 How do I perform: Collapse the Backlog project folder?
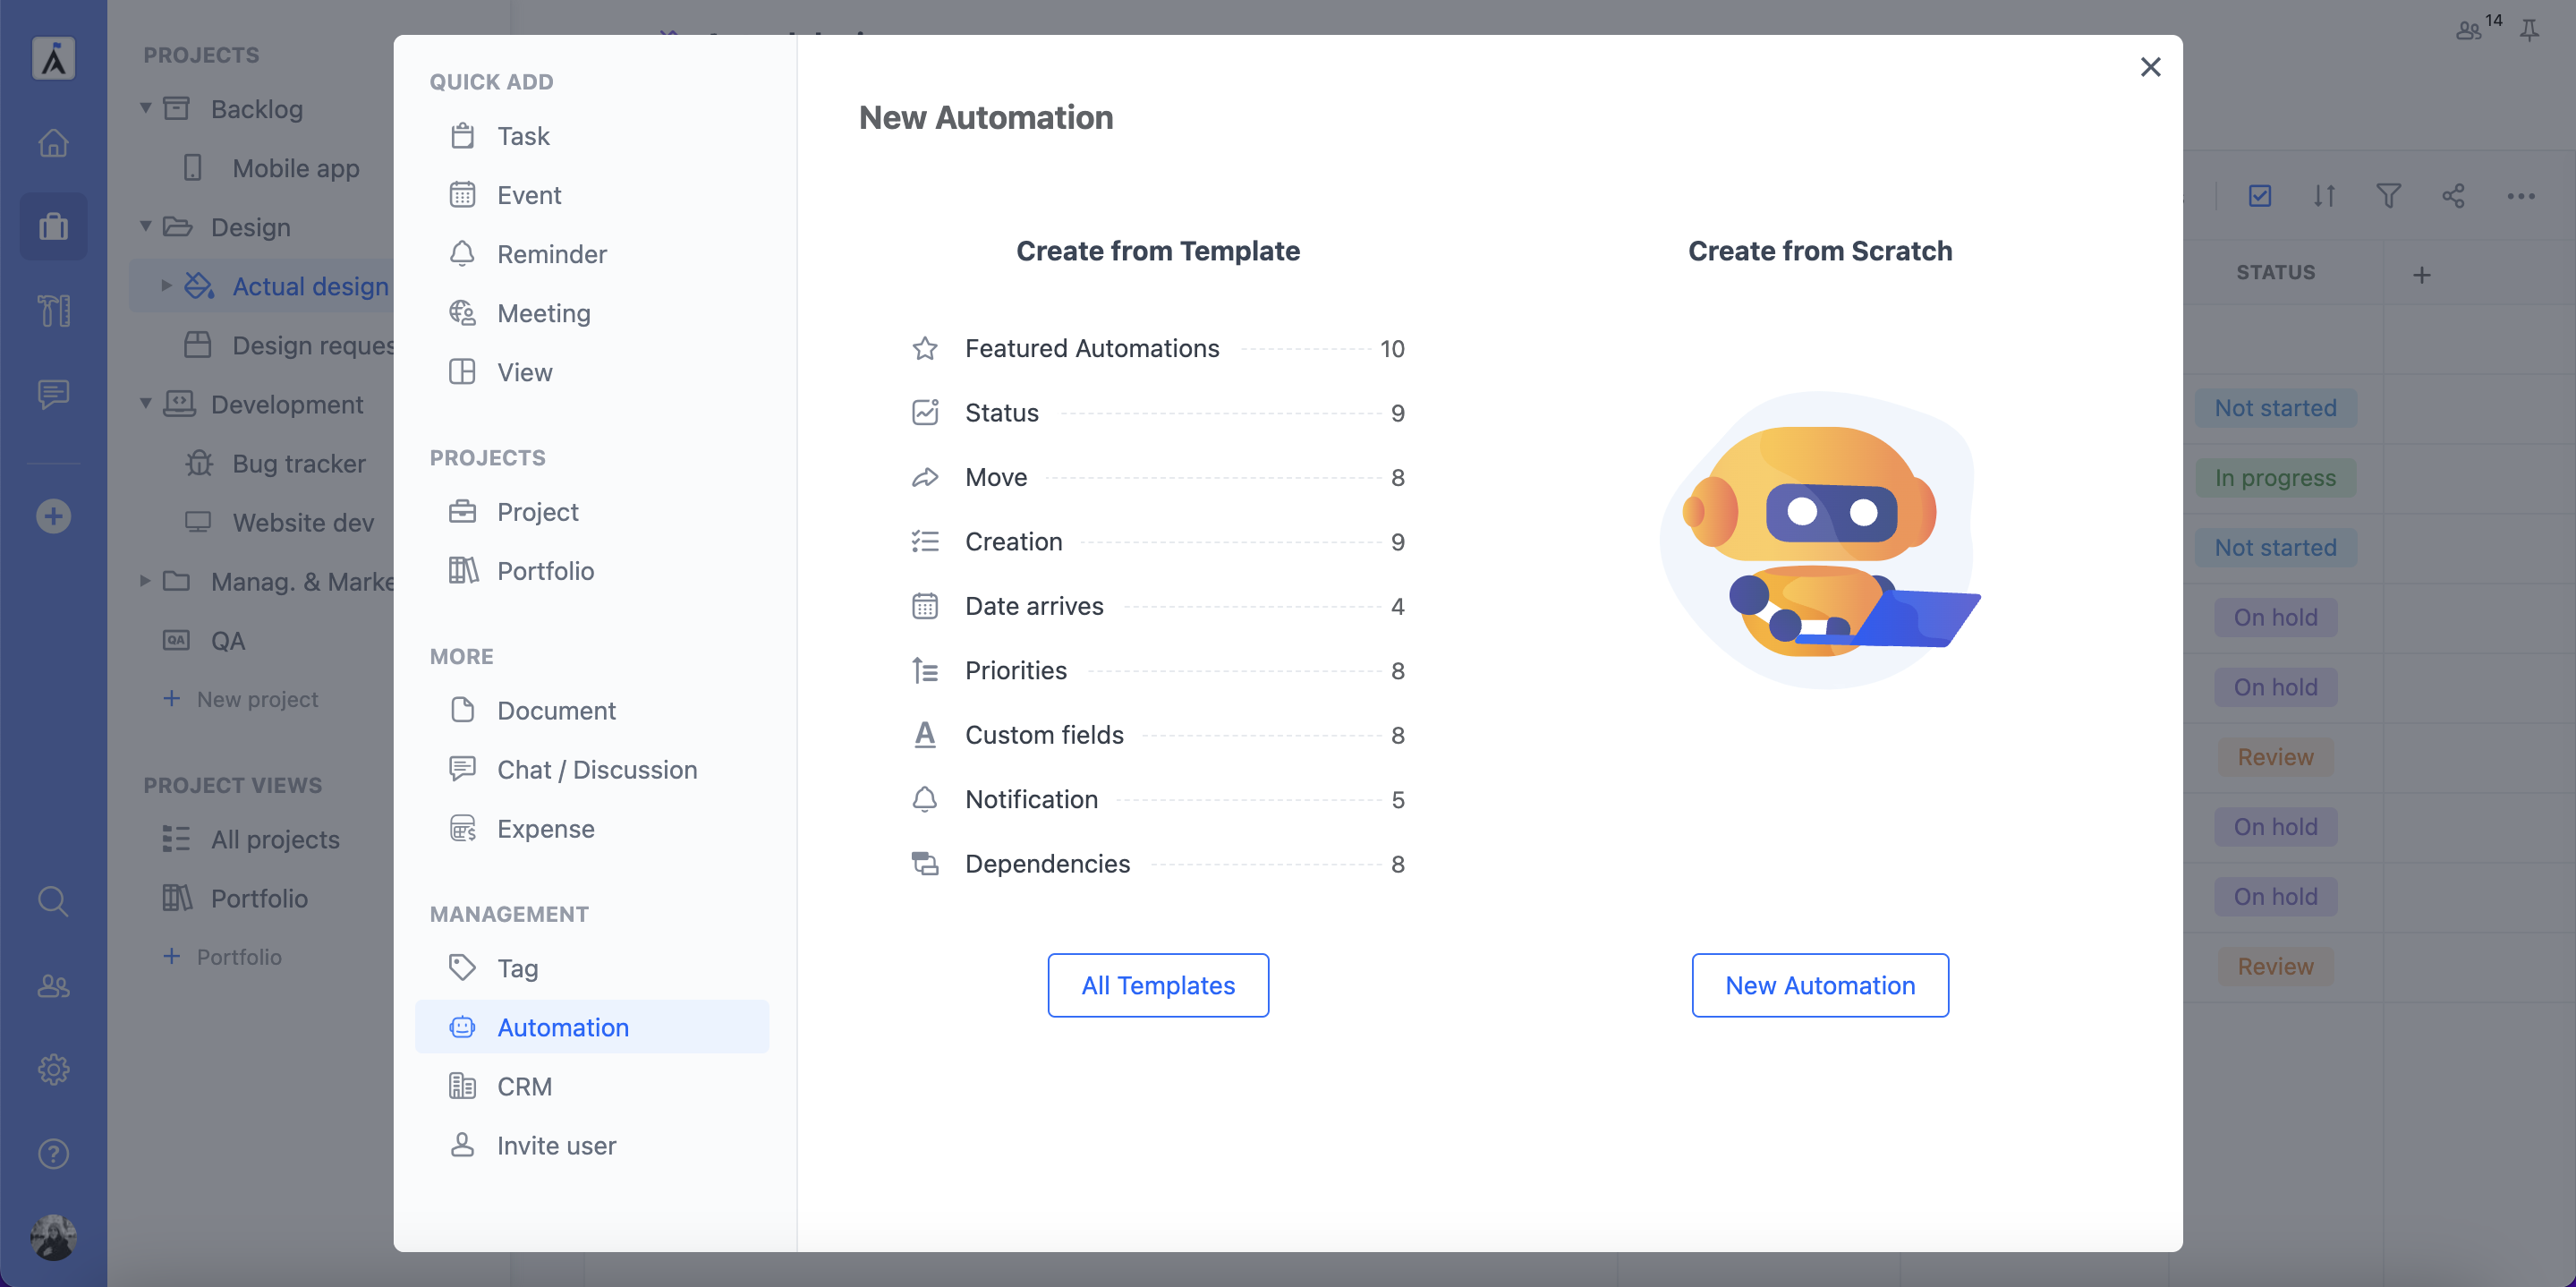(146, 108)
